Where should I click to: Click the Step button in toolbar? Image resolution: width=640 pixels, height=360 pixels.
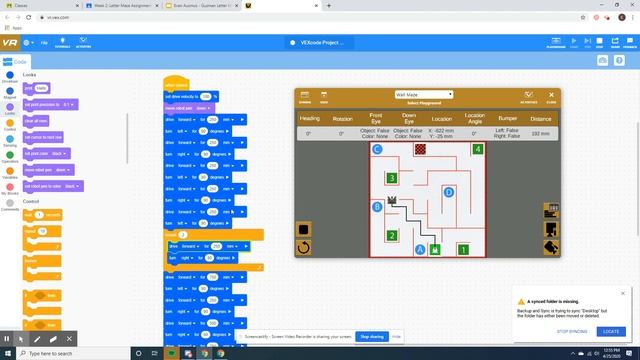pyautogui.click(x=587, y=42)
